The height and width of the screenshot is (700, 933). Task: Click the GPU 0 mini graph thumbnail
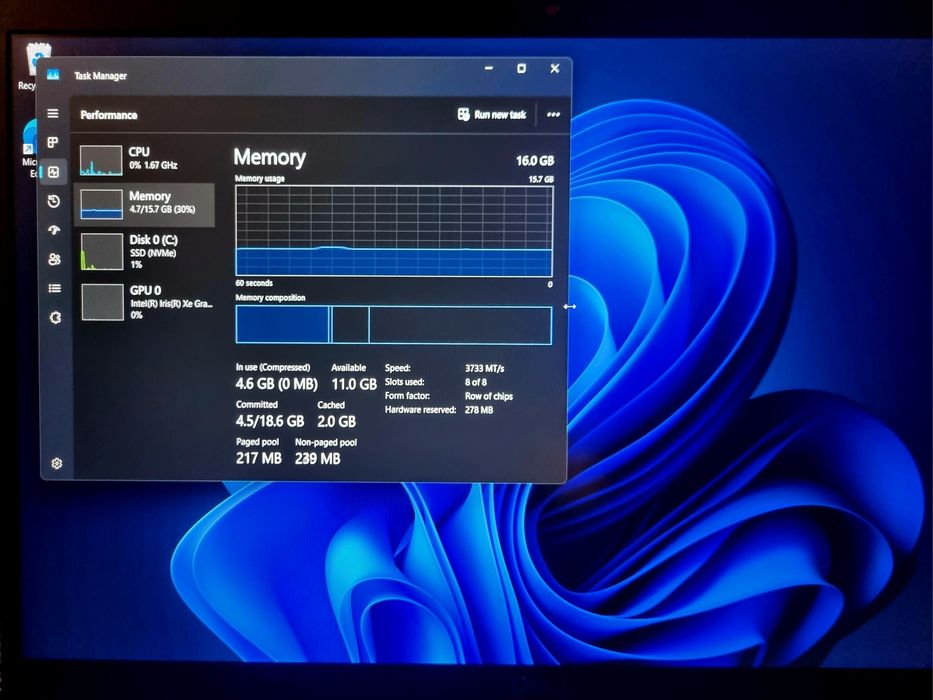[x=102, y=302]
